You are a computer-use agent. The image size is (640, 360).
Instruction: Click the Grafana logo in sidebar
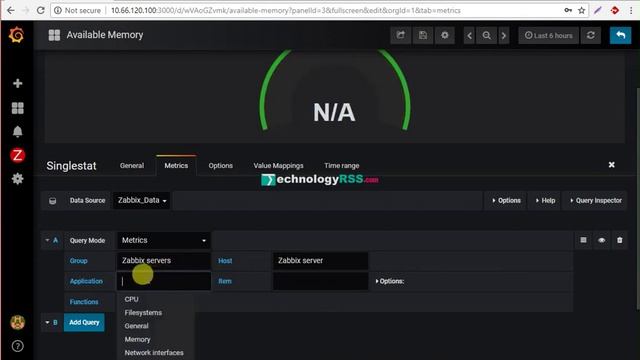(x=17, y=35)
